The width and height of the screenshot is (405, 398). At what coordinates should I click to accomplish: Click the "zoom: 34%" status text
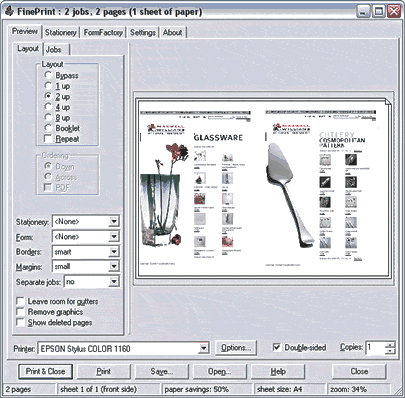point(348,389)
